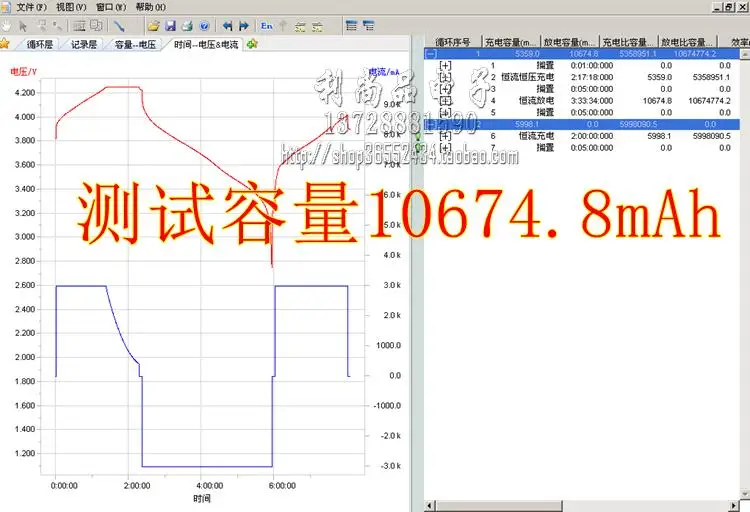Select the hand pan tool
This screenshot has height=512, width=750.
tap(6, 26)
